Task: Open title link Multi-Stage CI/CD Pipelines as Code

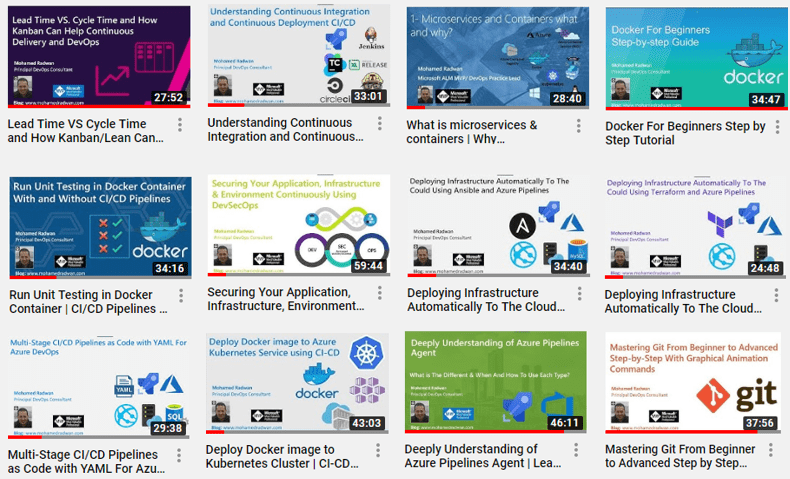Action: point(86,461)
